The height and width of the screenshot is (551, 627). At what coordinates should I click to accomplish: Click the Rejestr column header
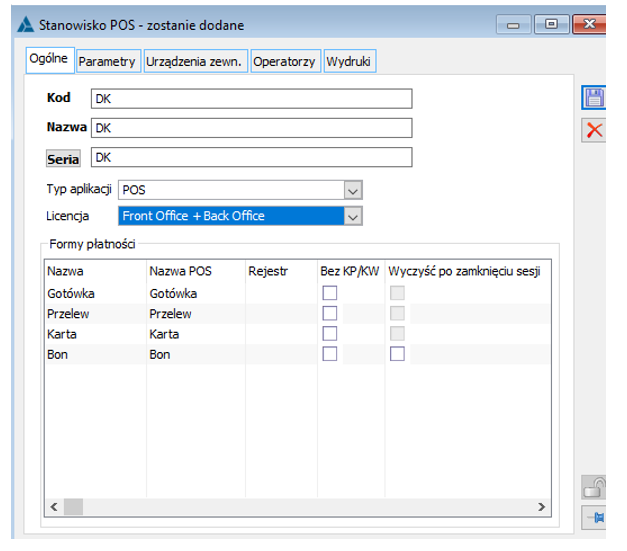pyautogui.click(x=282, y=271)
